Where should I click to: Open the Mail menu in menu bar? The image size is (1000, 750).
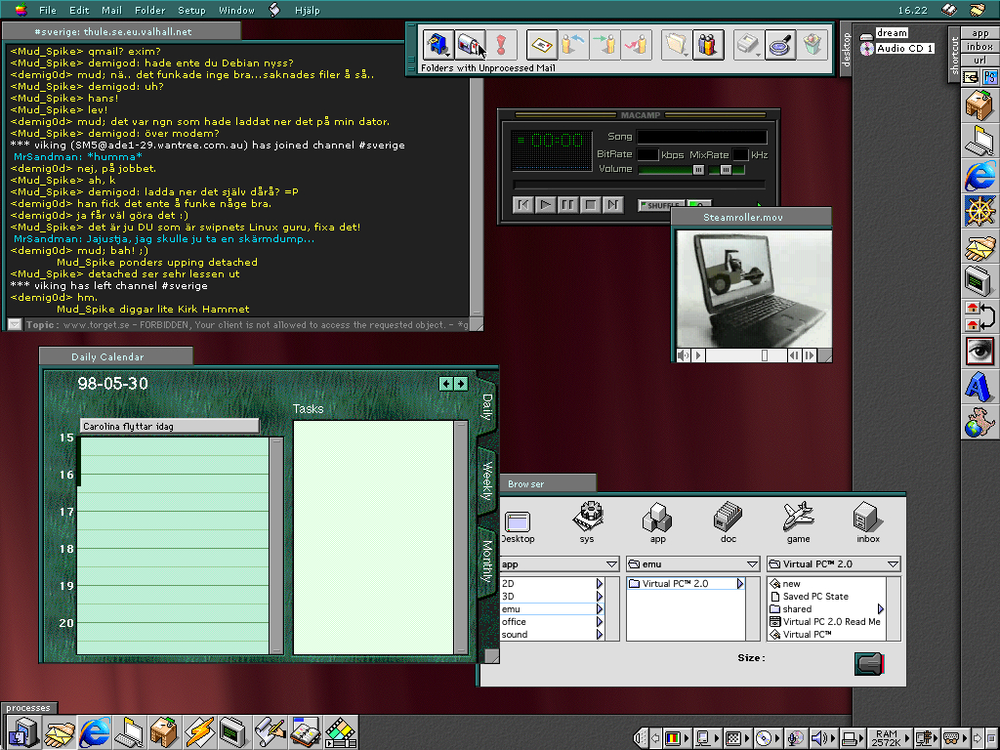[110, 10]
